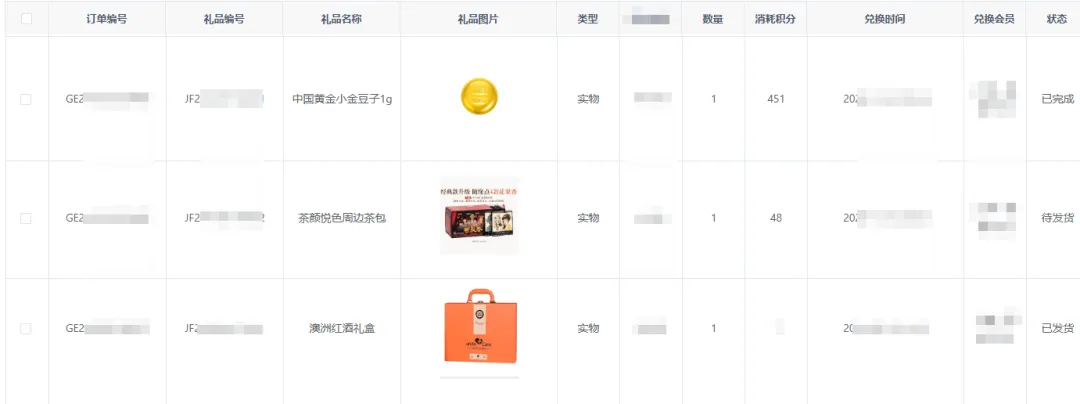
Task: Click the 礼品名称 column header
Action: (x=341, y=19)
